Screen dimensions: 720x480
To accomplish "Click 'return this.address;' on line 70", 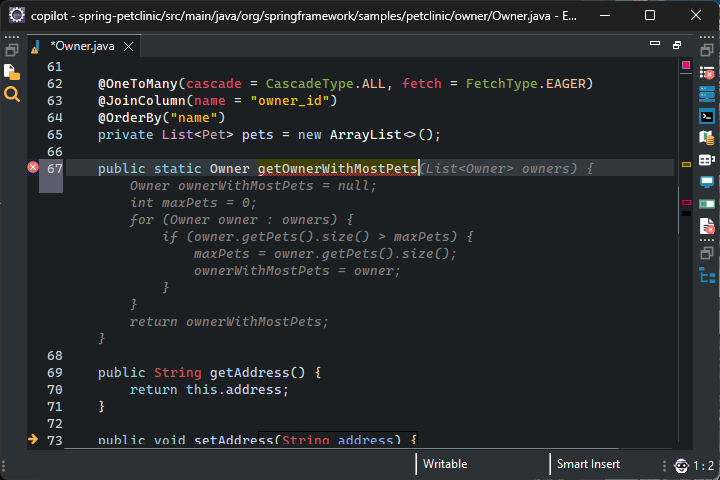I will tap(209, 390).
